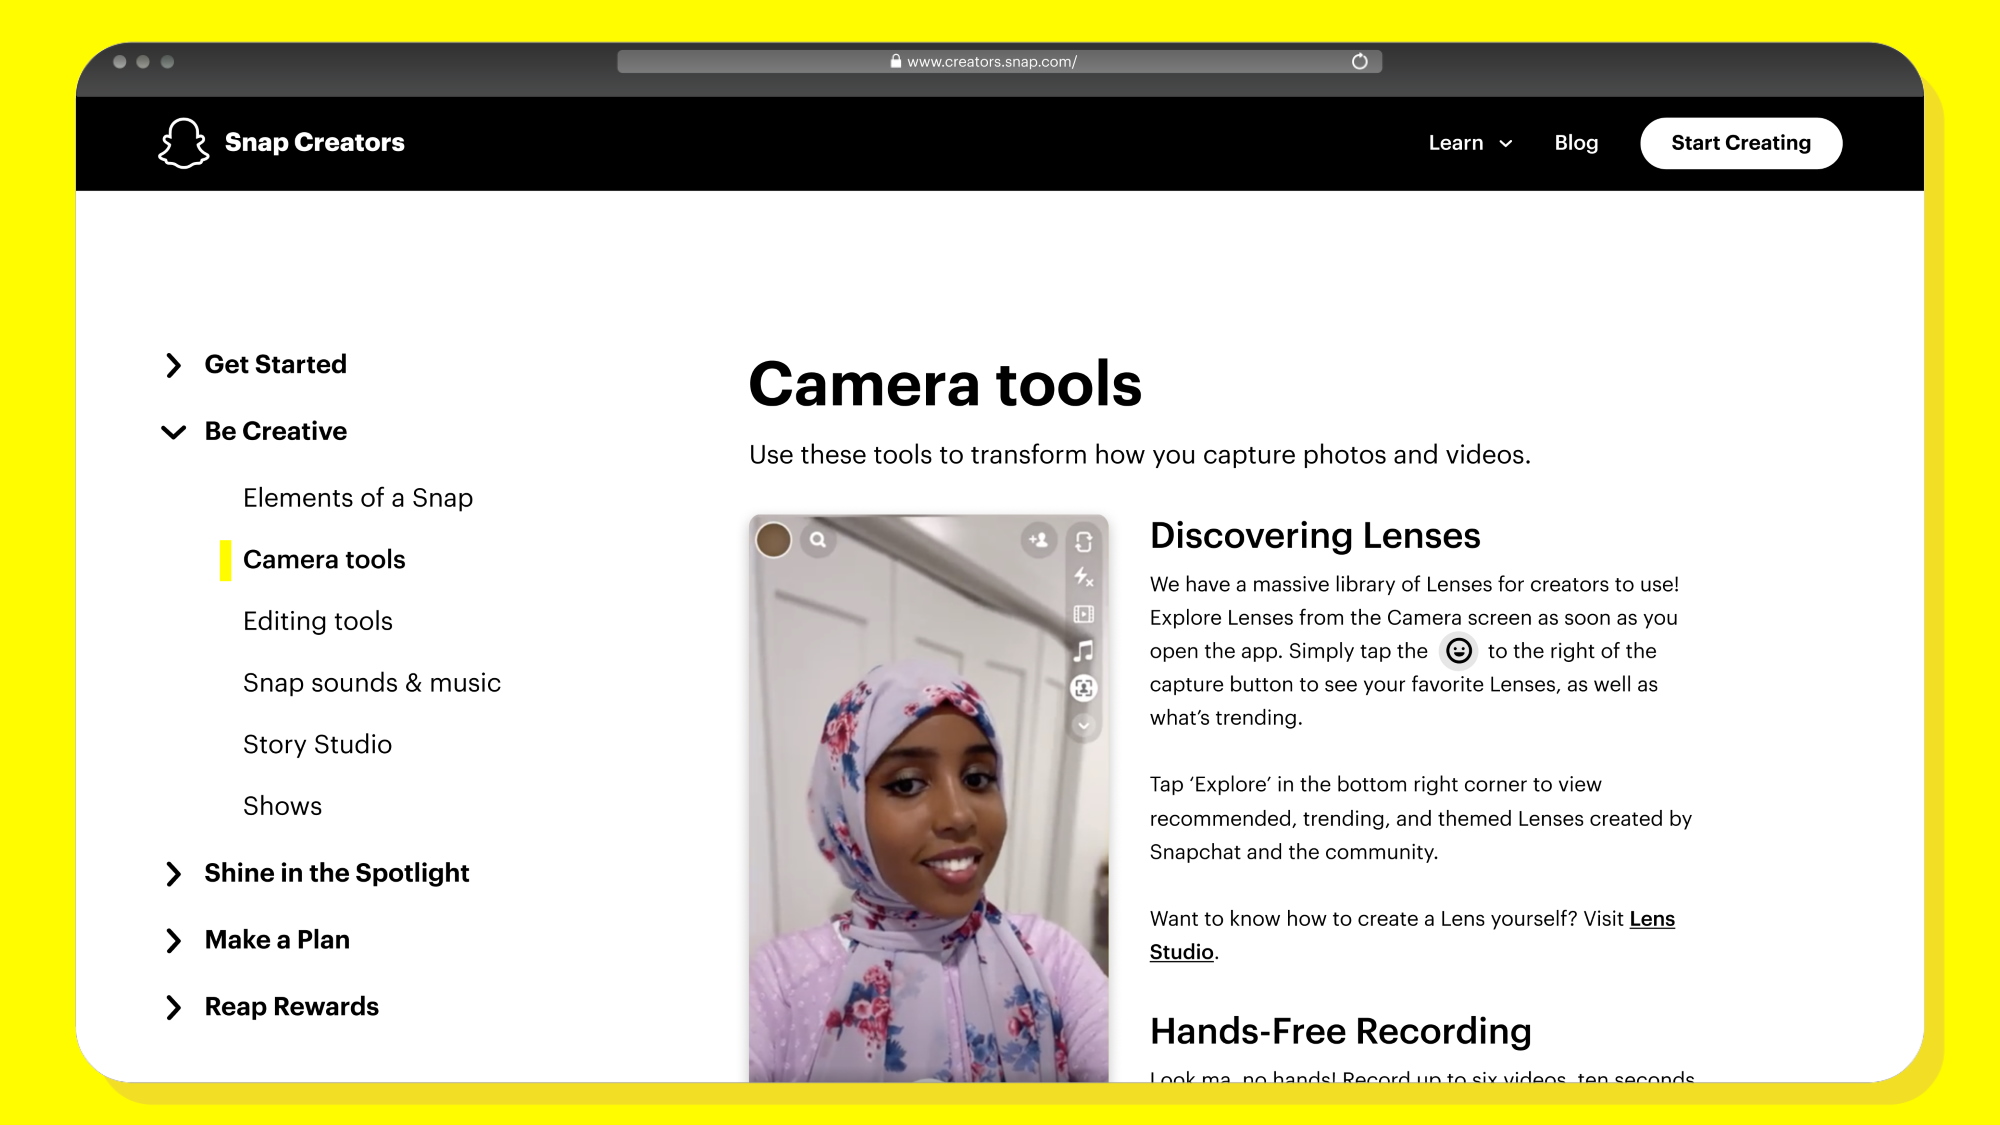Select Editing tools in the sidebar
Viewport: 2000px width, 1125px height.
tap(317, 621)
